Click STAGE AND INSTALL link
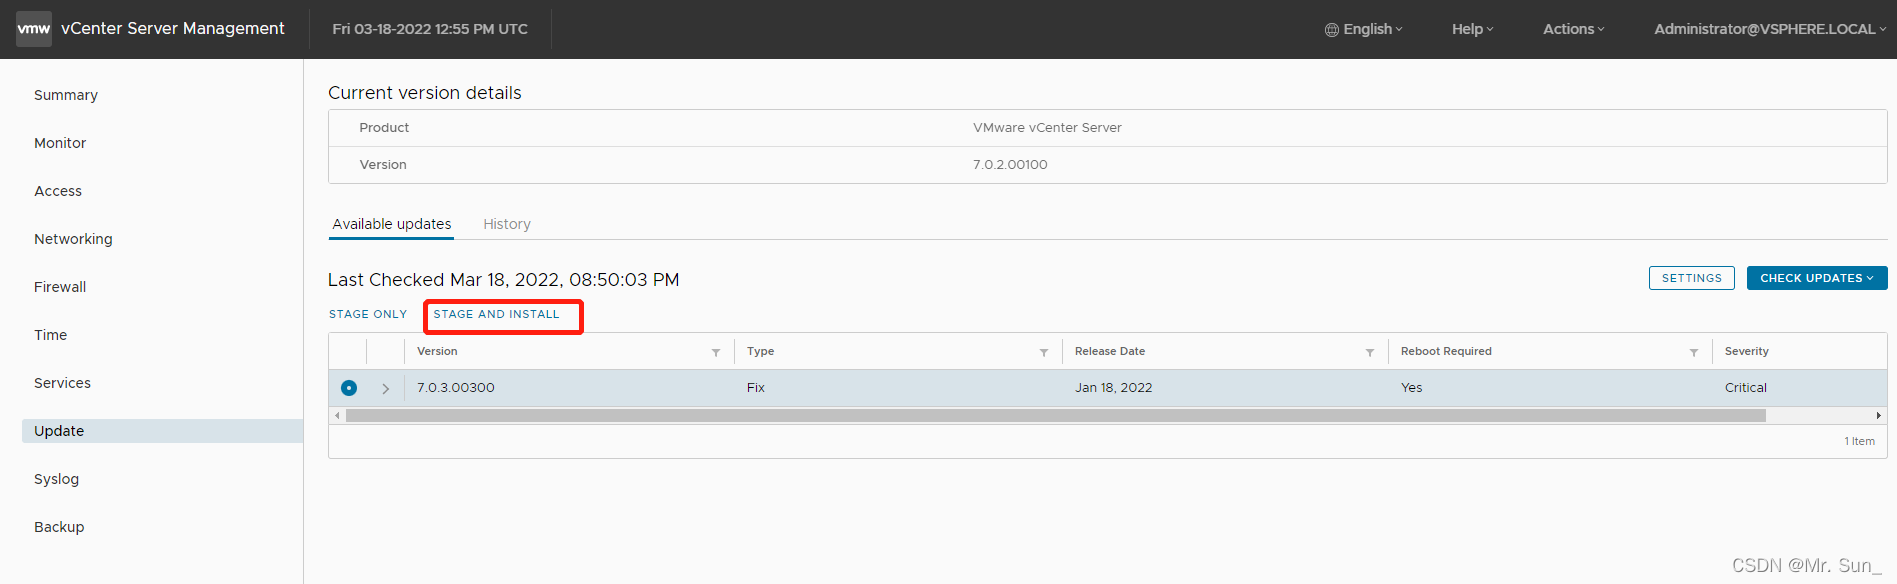1897x584 pixels. [x=496, y=314]
